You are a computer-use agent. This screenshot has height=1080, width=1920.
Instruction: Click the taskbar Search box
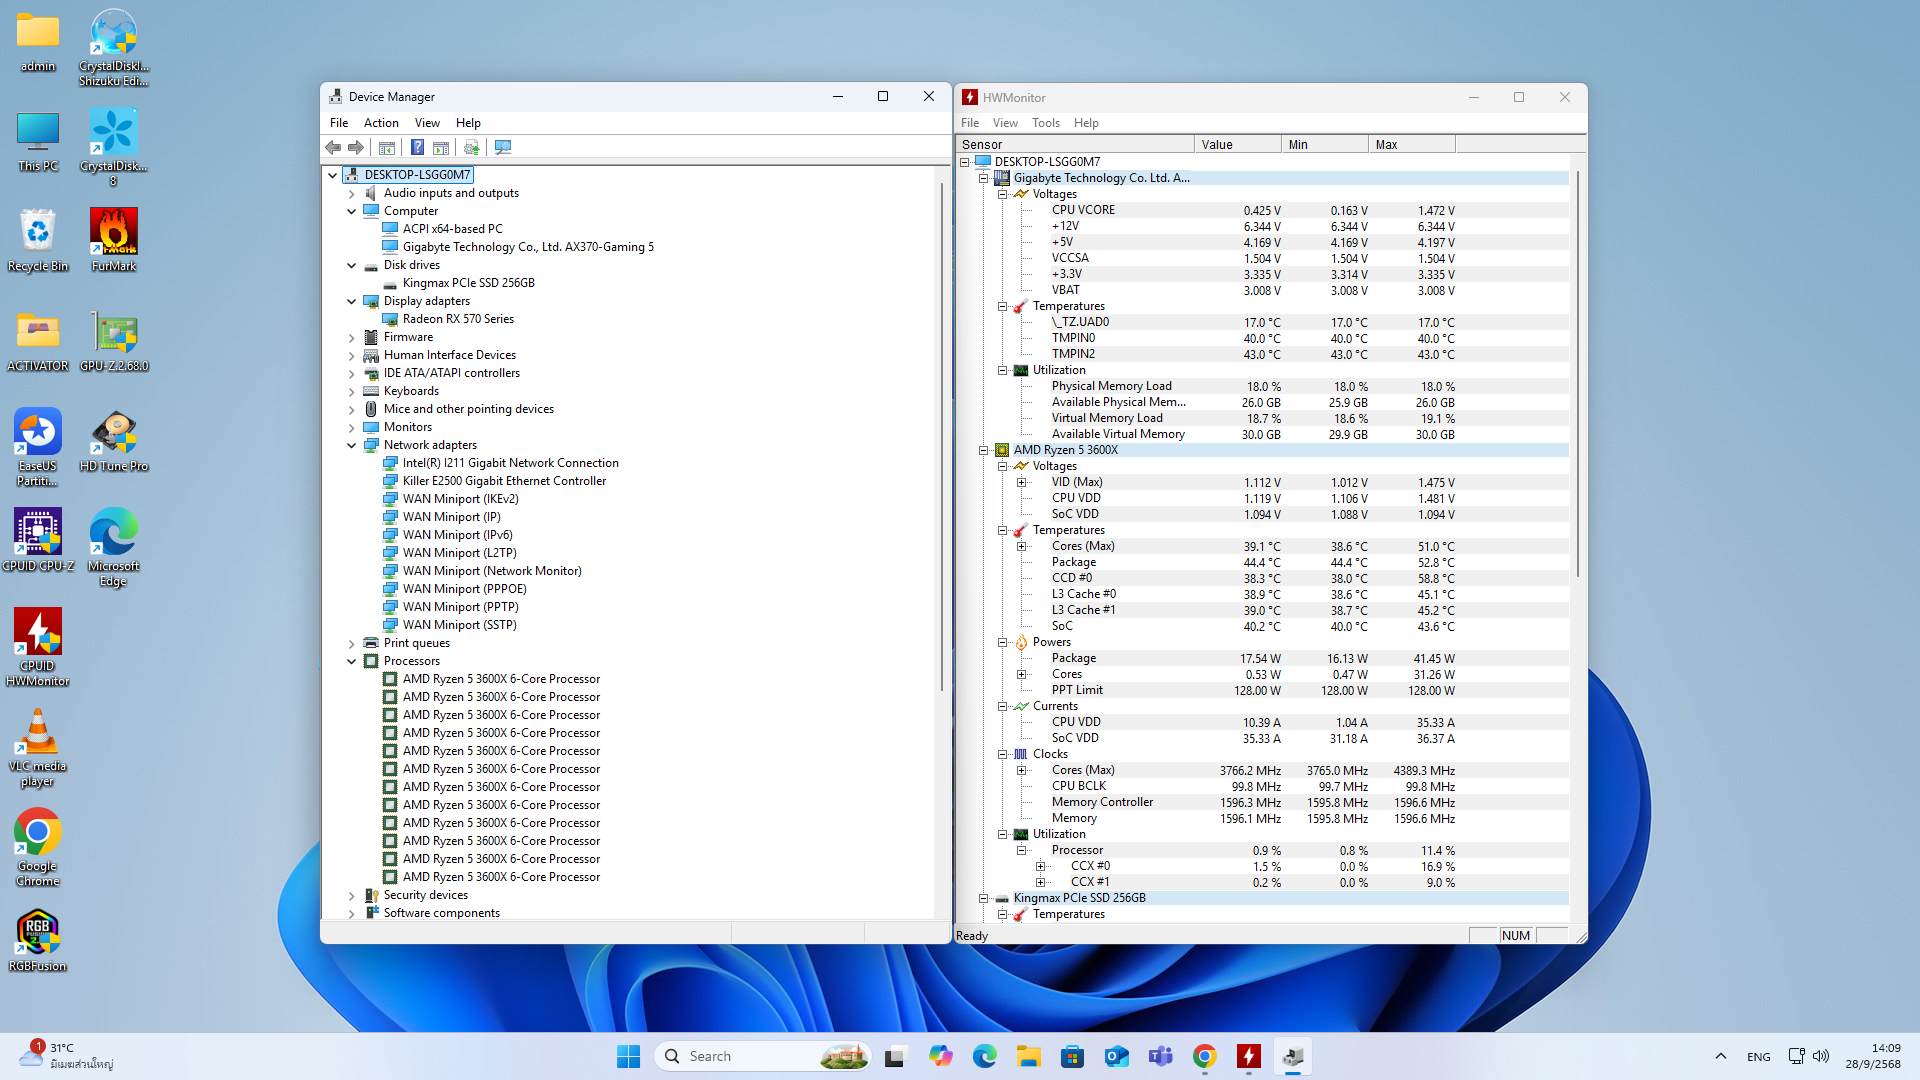point(762,1056)
